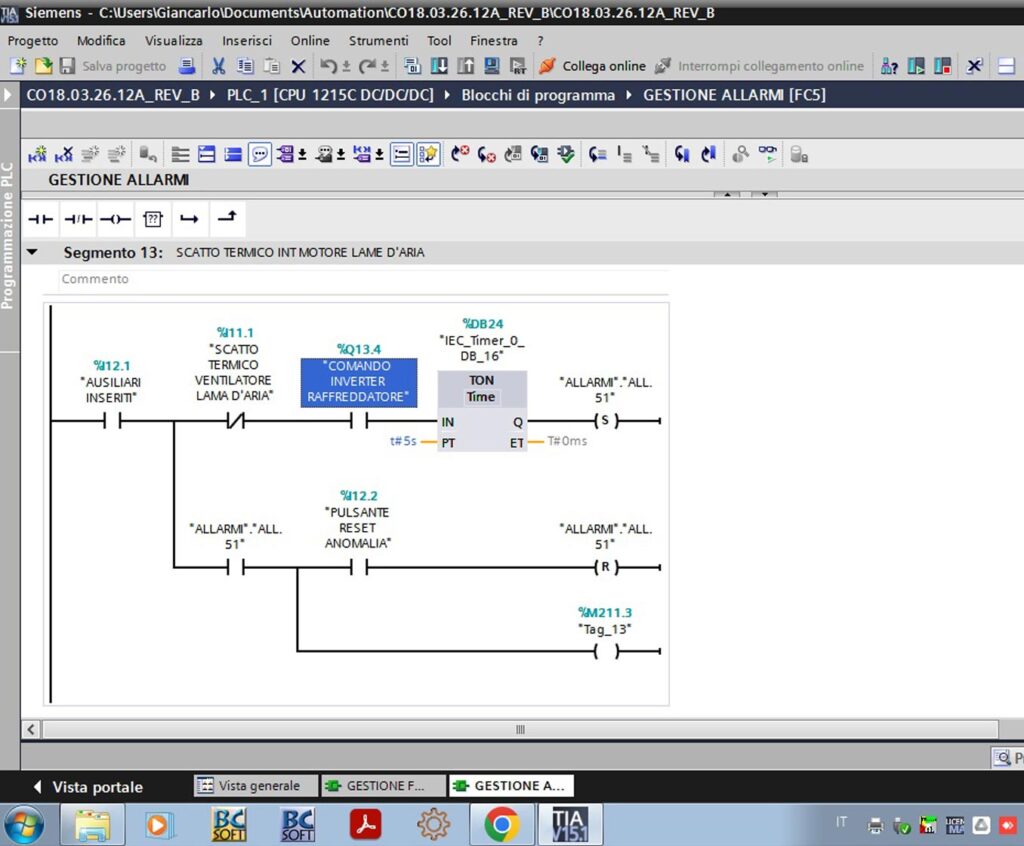Click the delete X icon in toolbar
The width and height of the screenshot is (1024, 846).
pos(298,66)
